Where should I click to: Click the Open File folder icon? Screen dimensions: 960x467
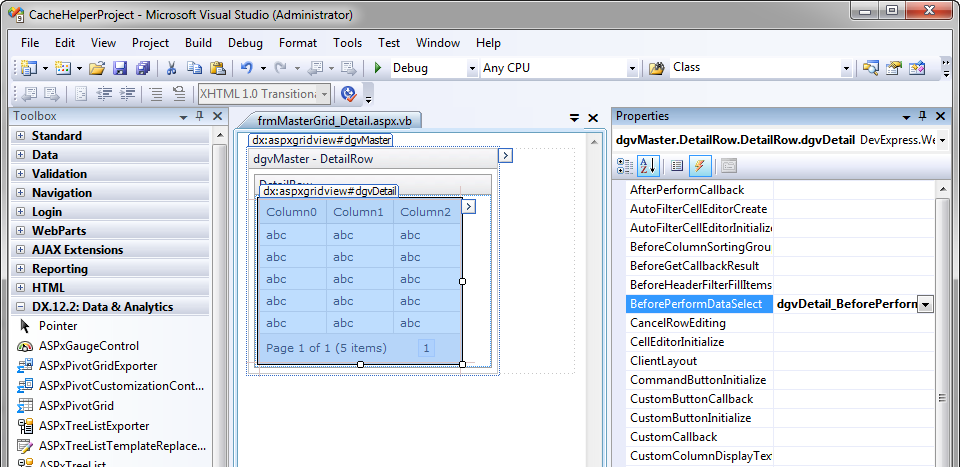[x=97, y=68]
